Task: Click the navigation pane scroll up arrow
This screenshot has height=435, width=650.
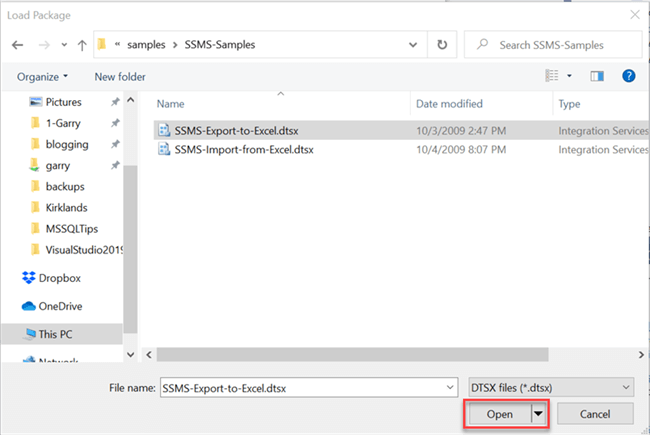Action: [131, 100]
